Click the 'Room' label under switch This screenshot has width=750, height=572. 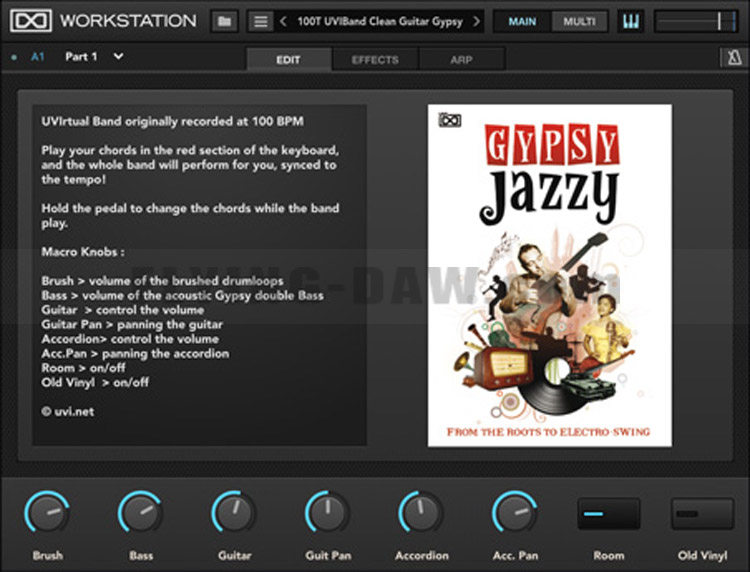pyautogui.click(x=608, y=555)
